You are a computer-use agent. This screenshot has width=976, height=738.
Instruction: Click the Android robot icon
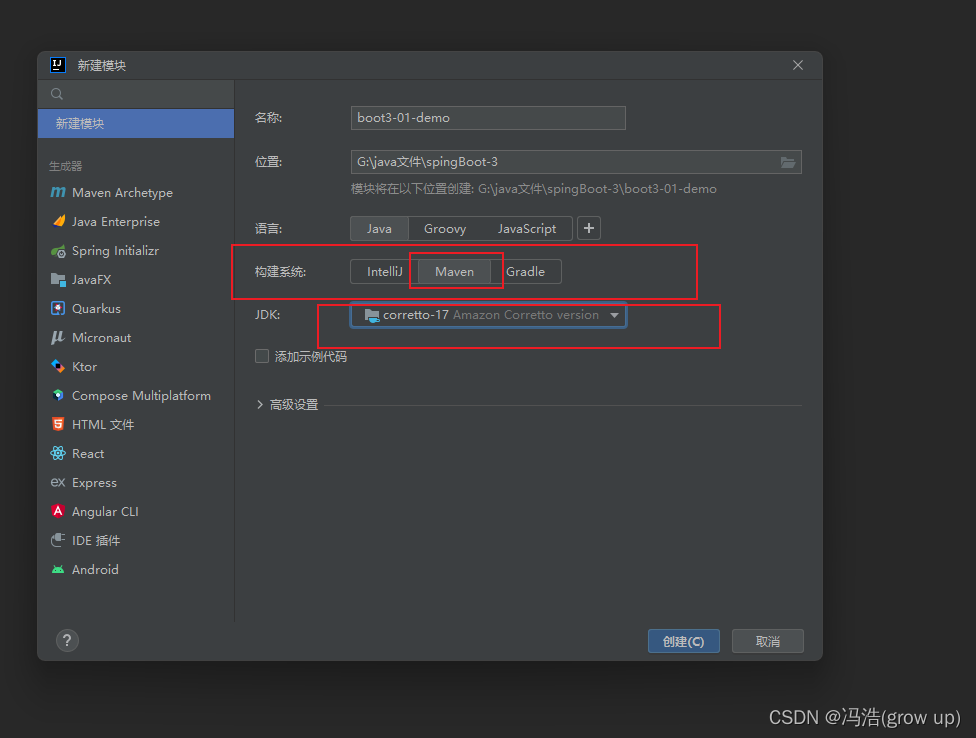(x=58, y=569)
